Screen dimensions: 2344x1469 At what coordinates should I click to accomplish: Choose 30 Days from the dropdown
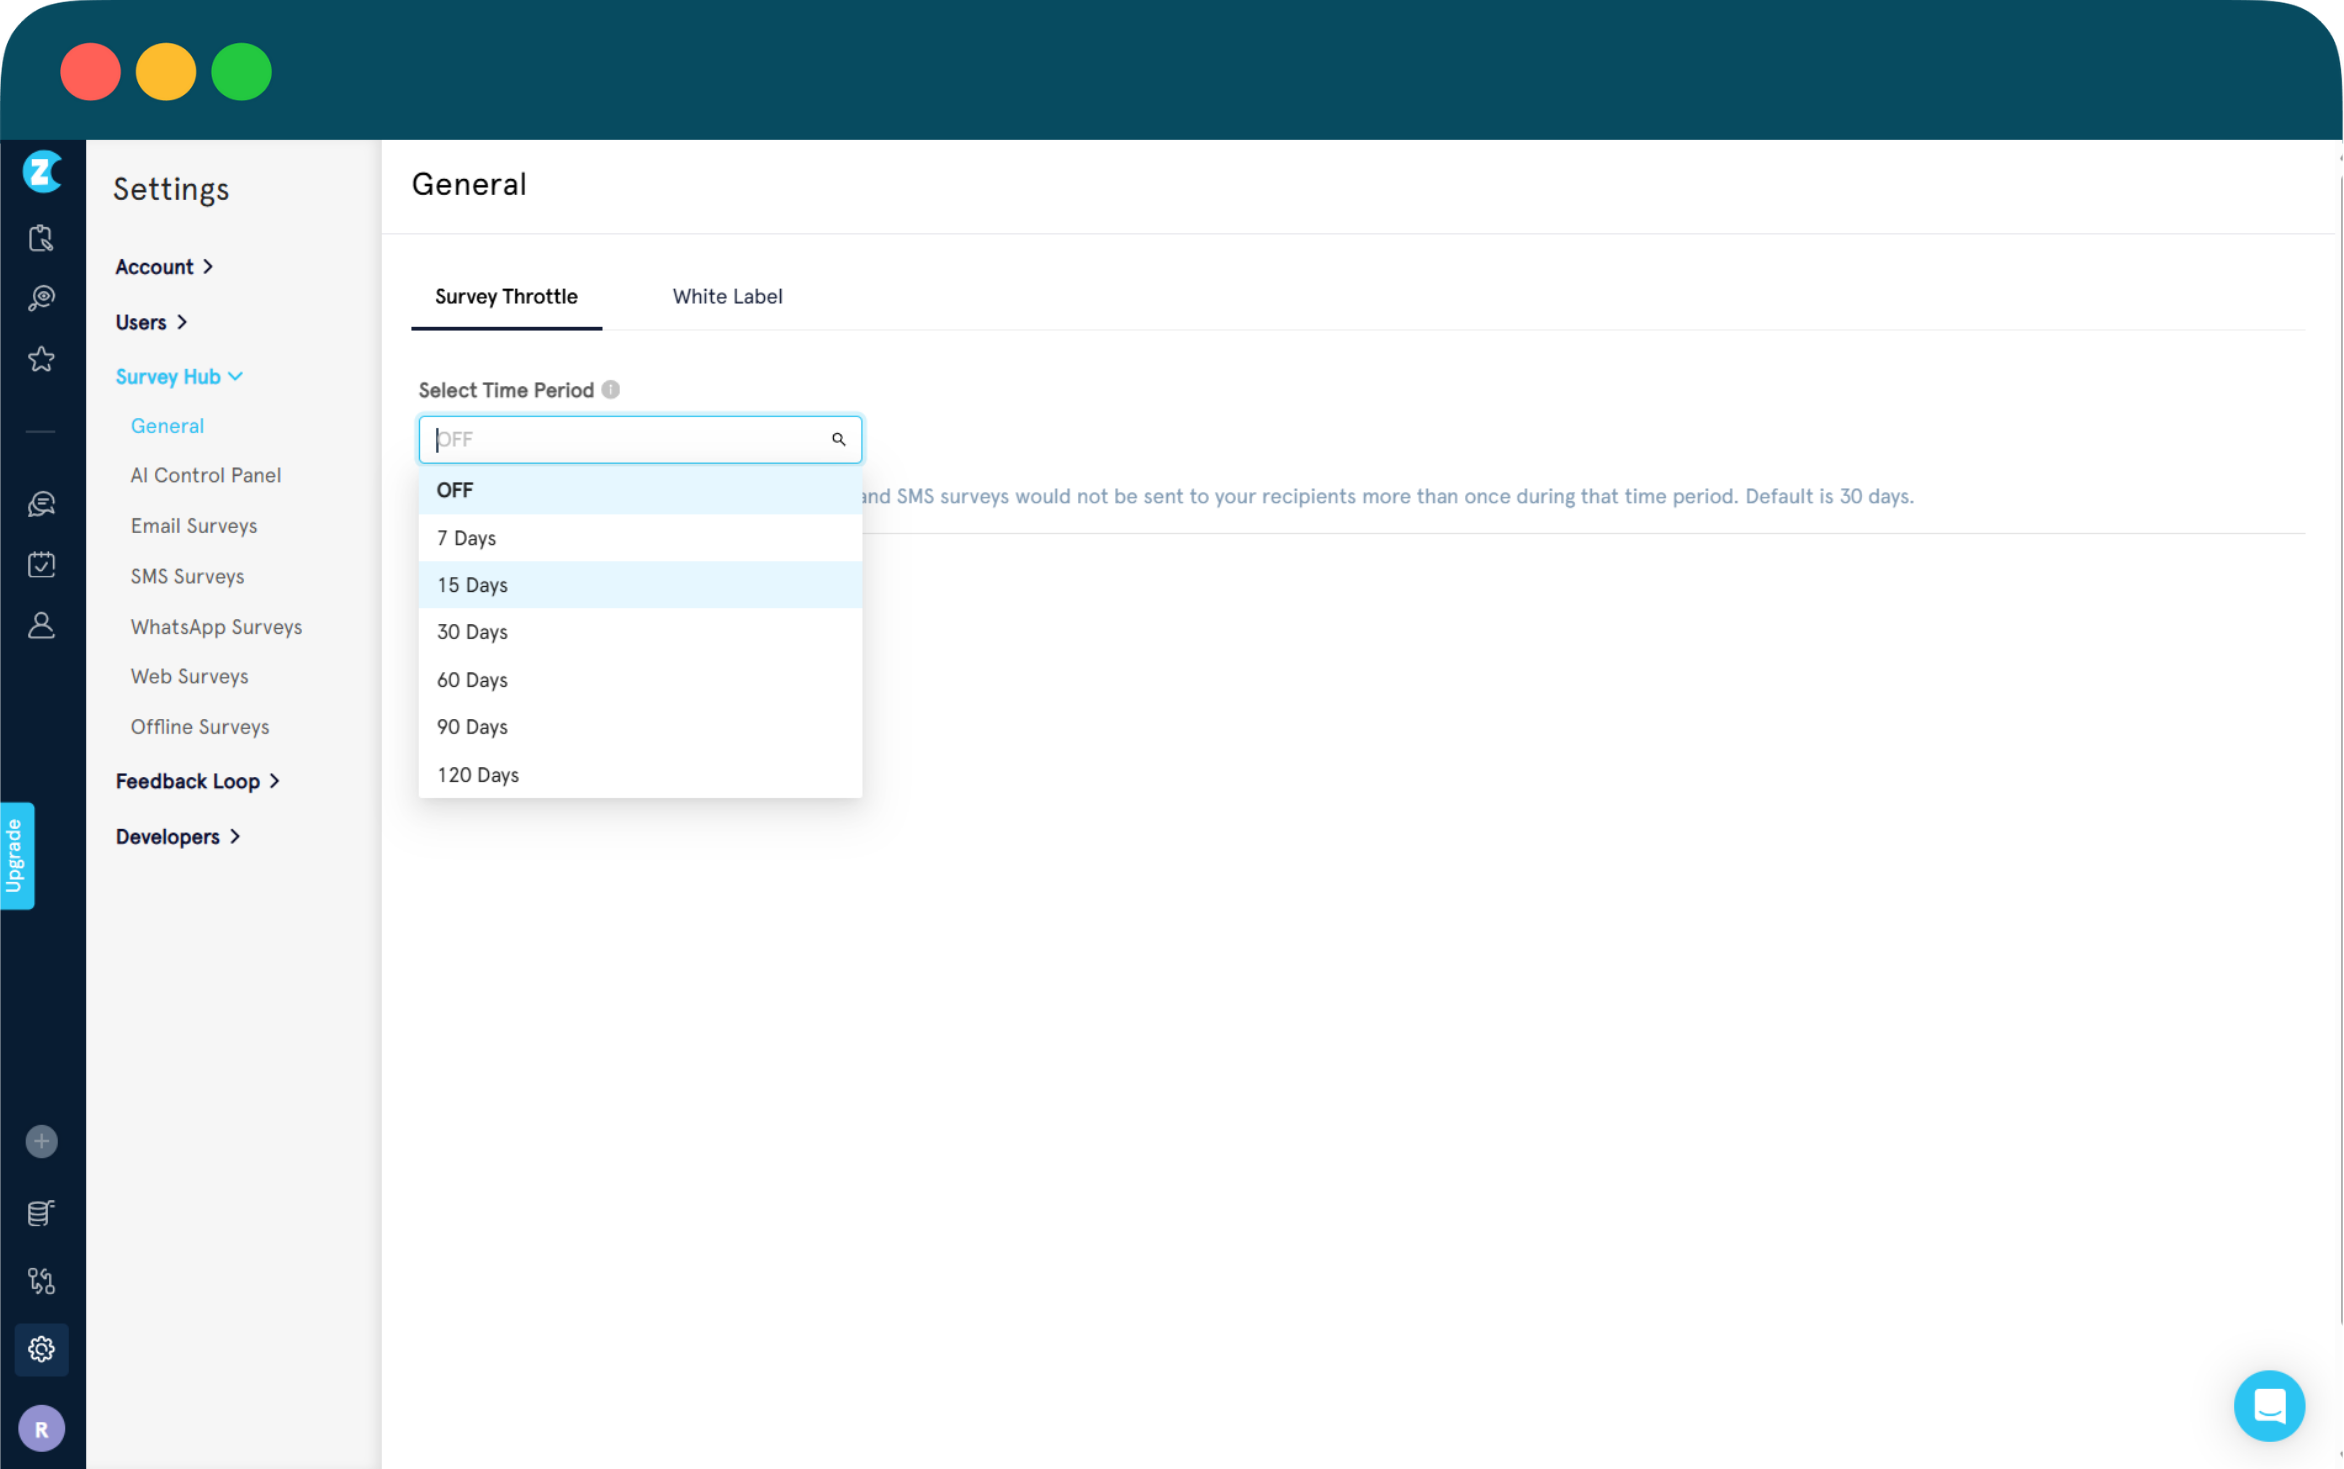click(x=472, y=632)
